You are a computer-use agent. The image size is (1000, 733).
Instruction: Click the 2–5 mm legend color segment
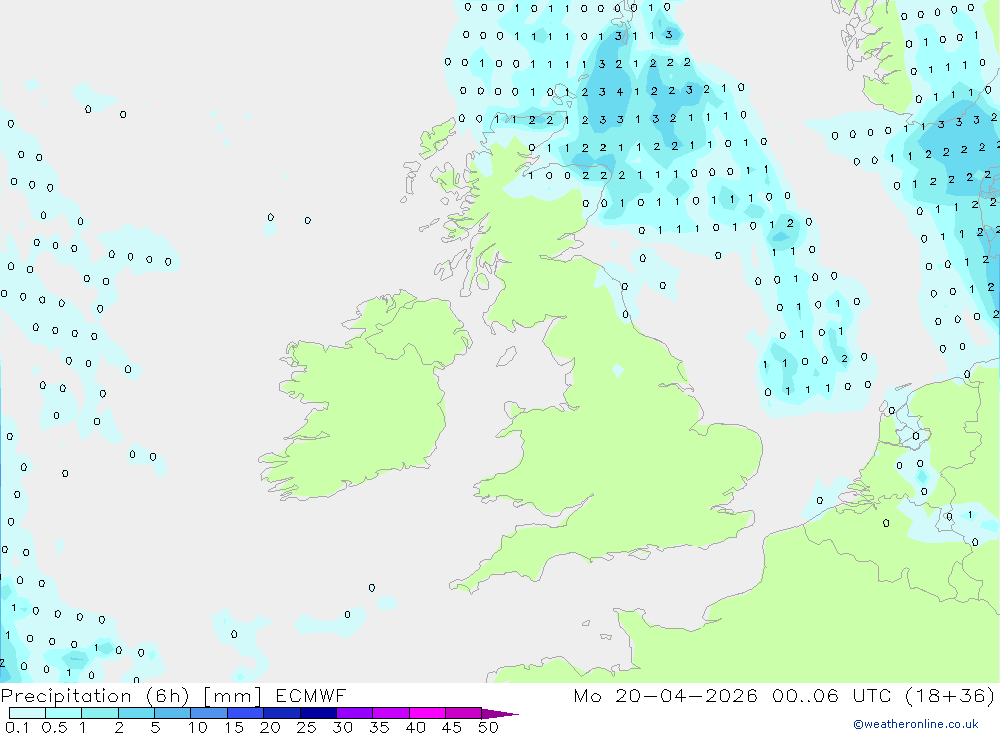pyautogui.click(x=136, y=713)
